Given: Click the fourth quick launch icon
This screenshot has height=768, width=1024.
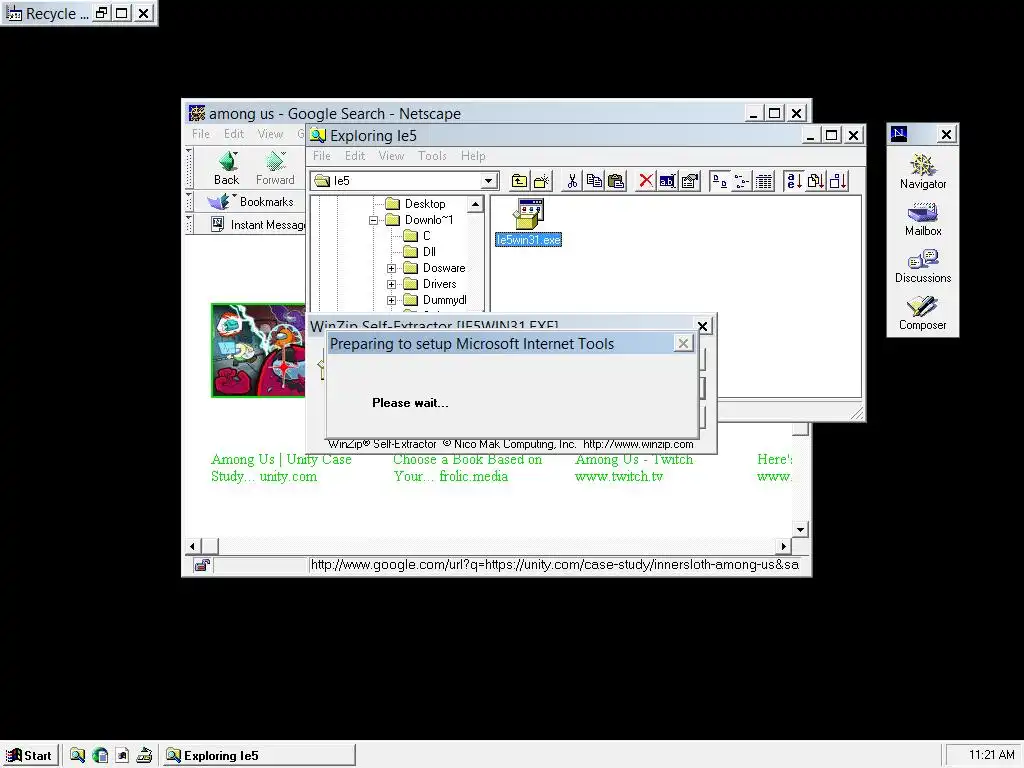Looking at the screenshot, I should coord(144,756).
